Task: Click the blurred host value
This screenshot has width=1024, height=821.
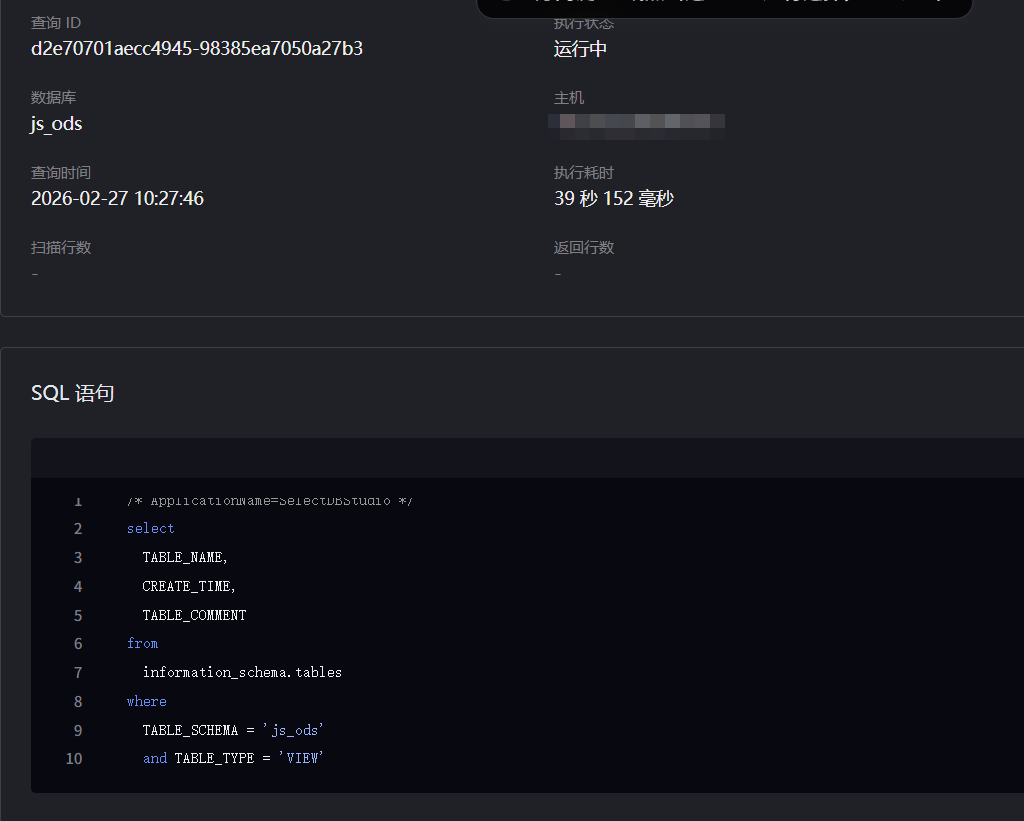Action: [x=637, y=122]
